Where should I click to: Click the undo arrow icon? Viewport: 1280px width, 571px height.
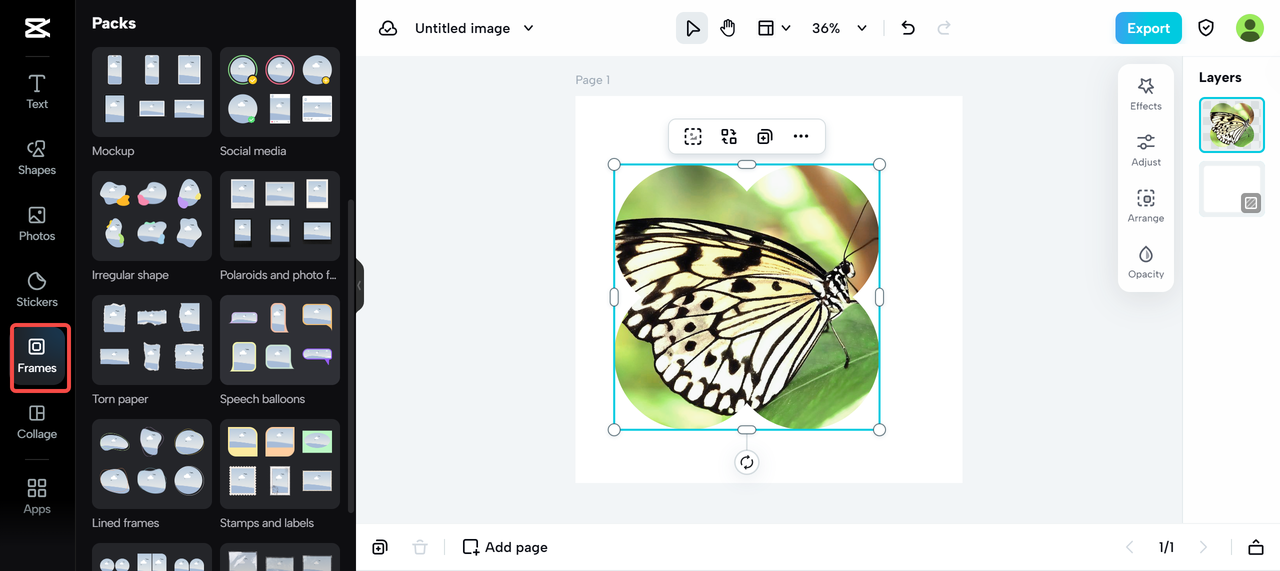click(x=908, y=28)
